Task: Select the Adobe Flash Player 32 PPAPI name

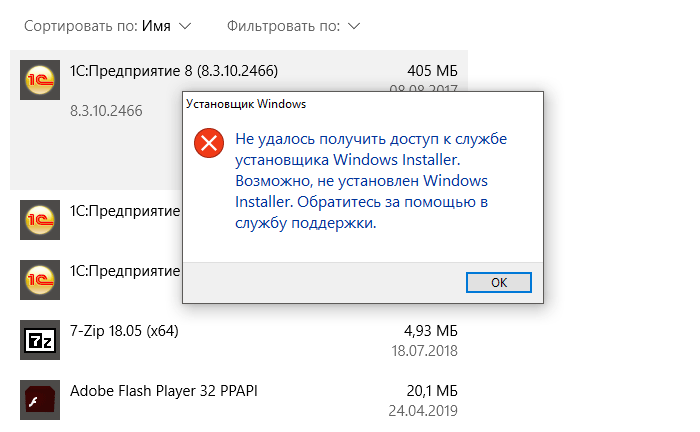Action: pyautogui.click(x=164, y=389)
